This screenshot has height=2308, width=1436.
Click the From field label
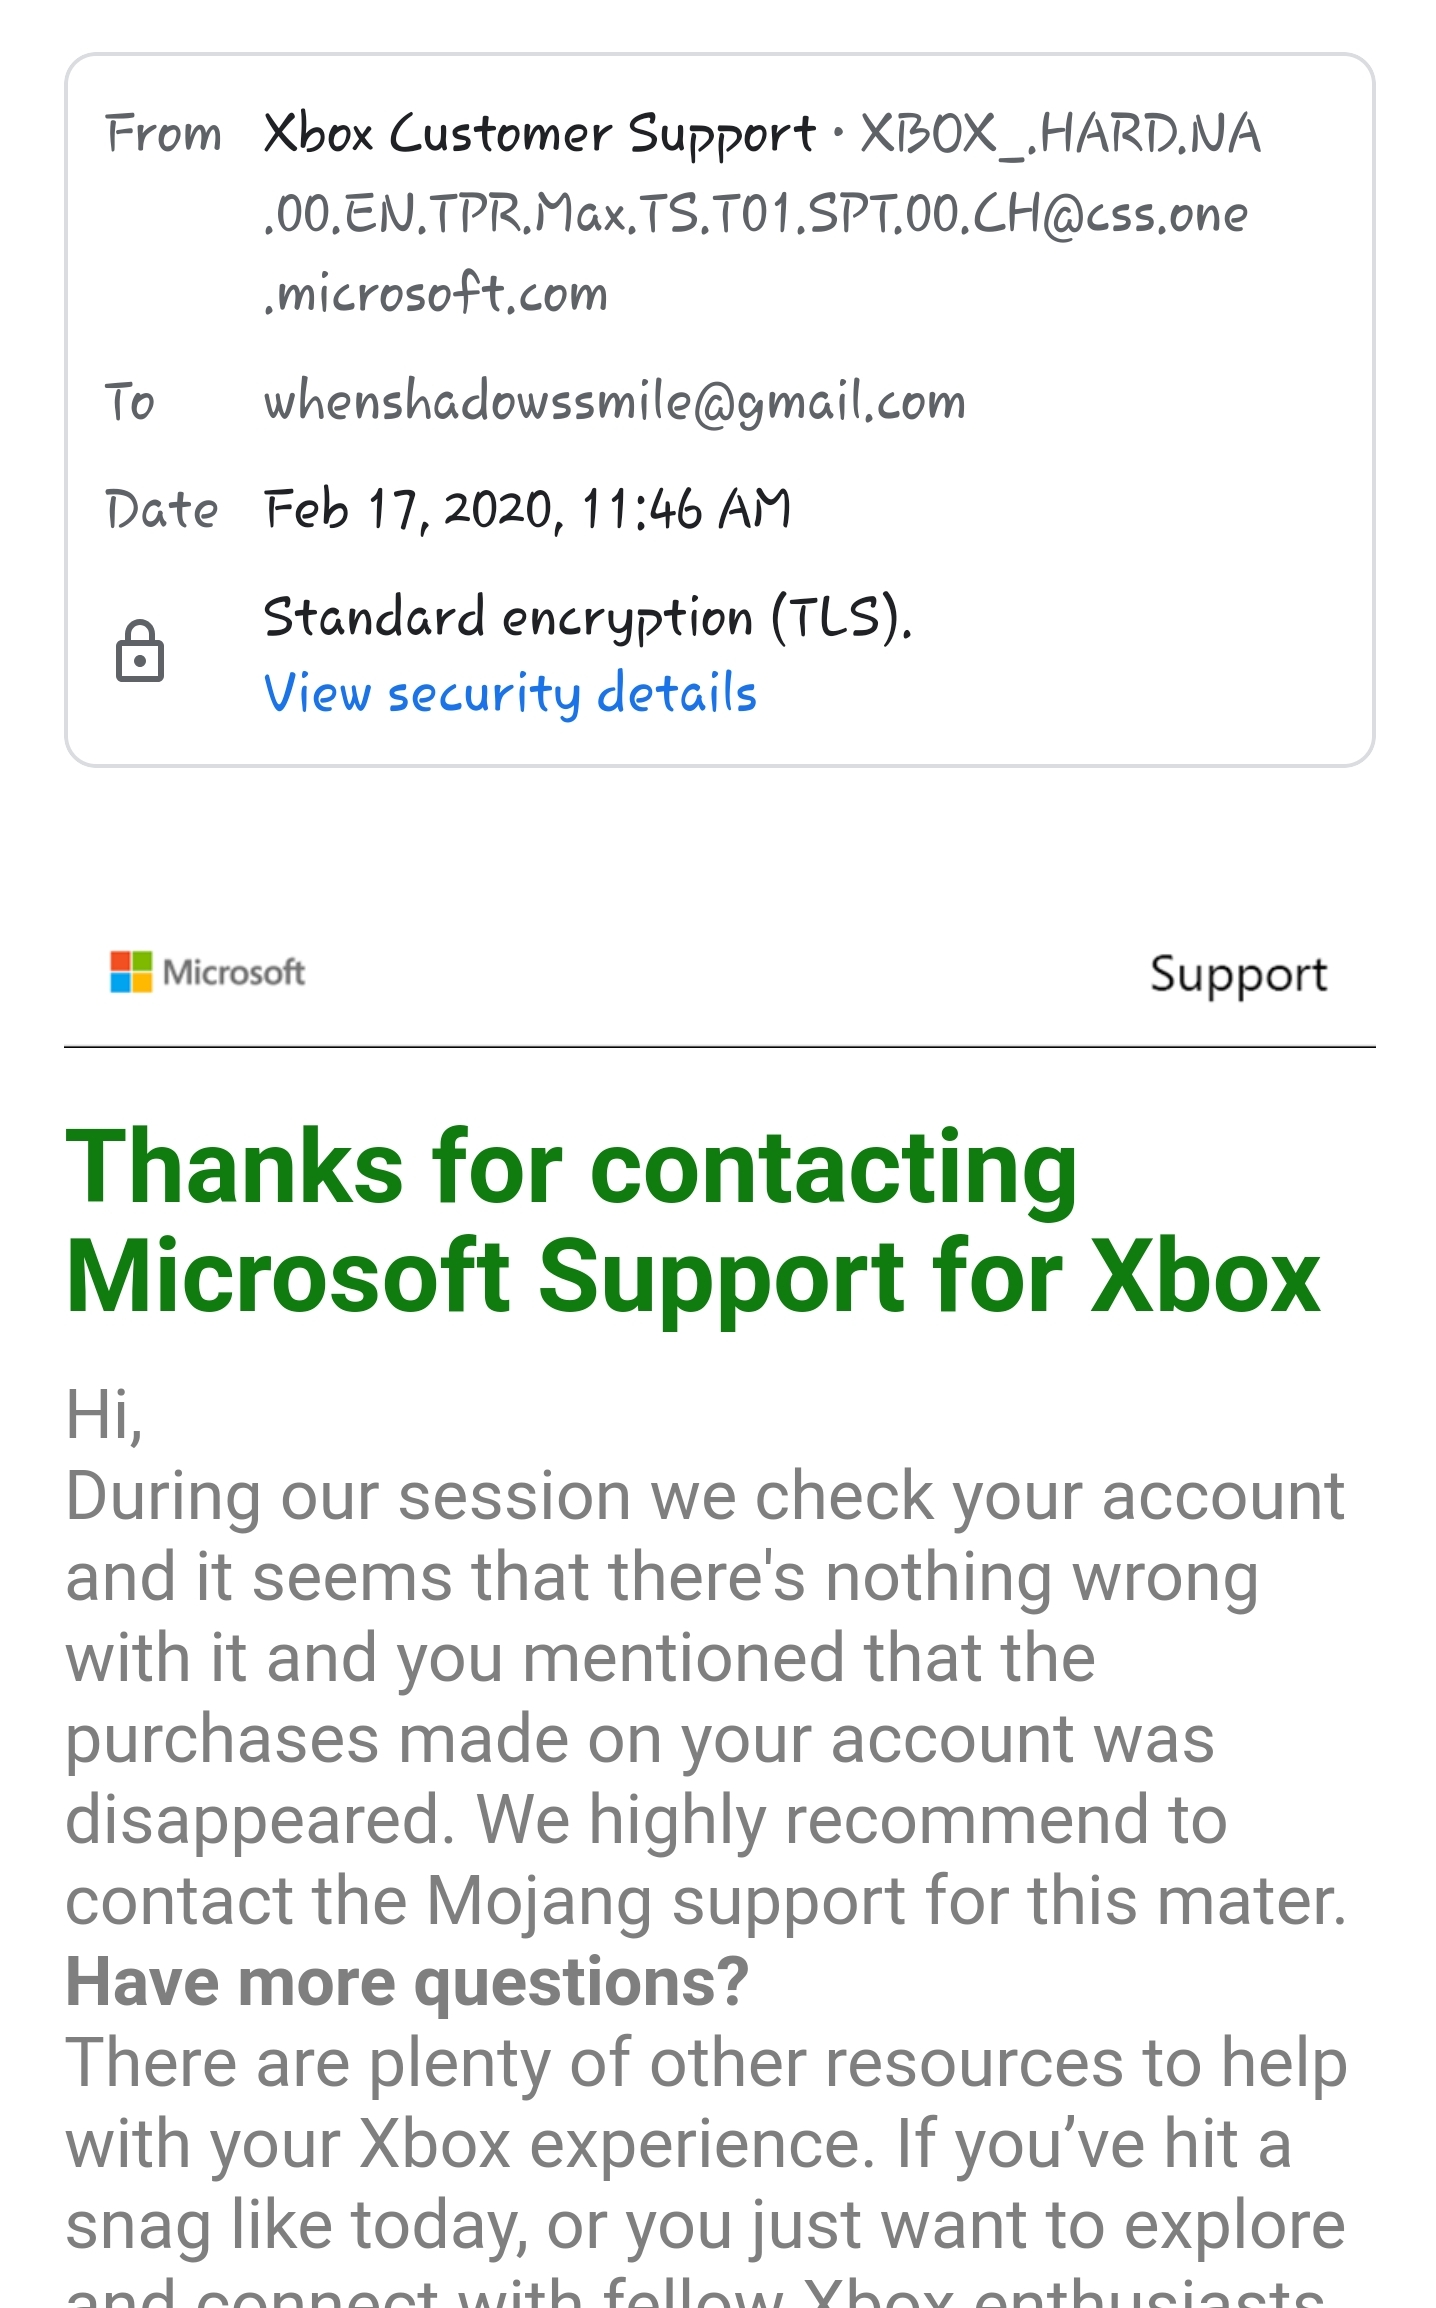coord(163,134)
